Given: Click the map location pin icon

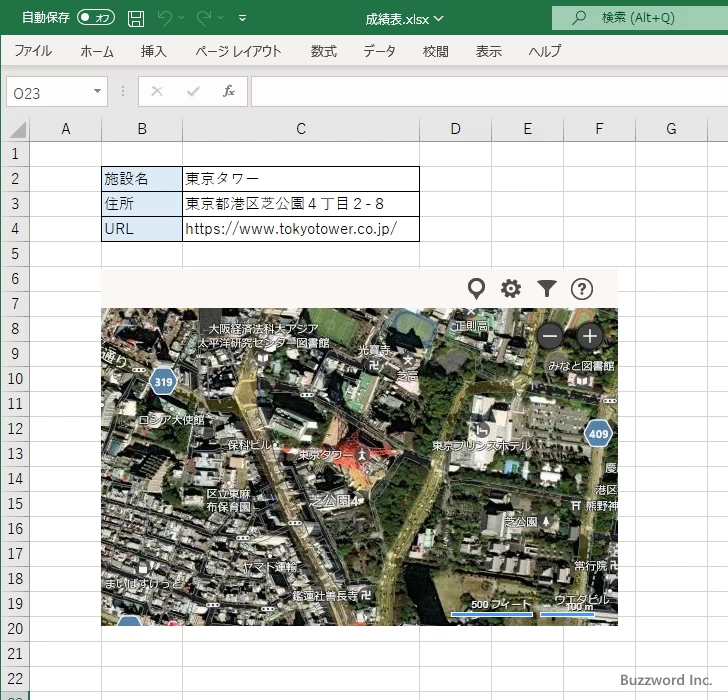Looking at the screenshot, I should pos(476,289).
